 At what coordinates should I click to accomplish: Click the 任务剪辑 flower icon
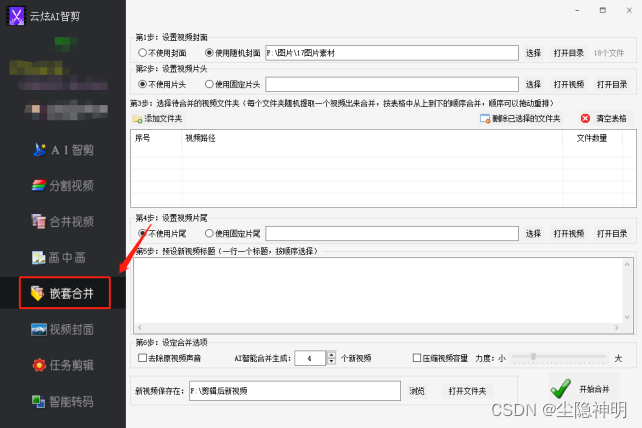pyautogui.click(x=39, y=365)
